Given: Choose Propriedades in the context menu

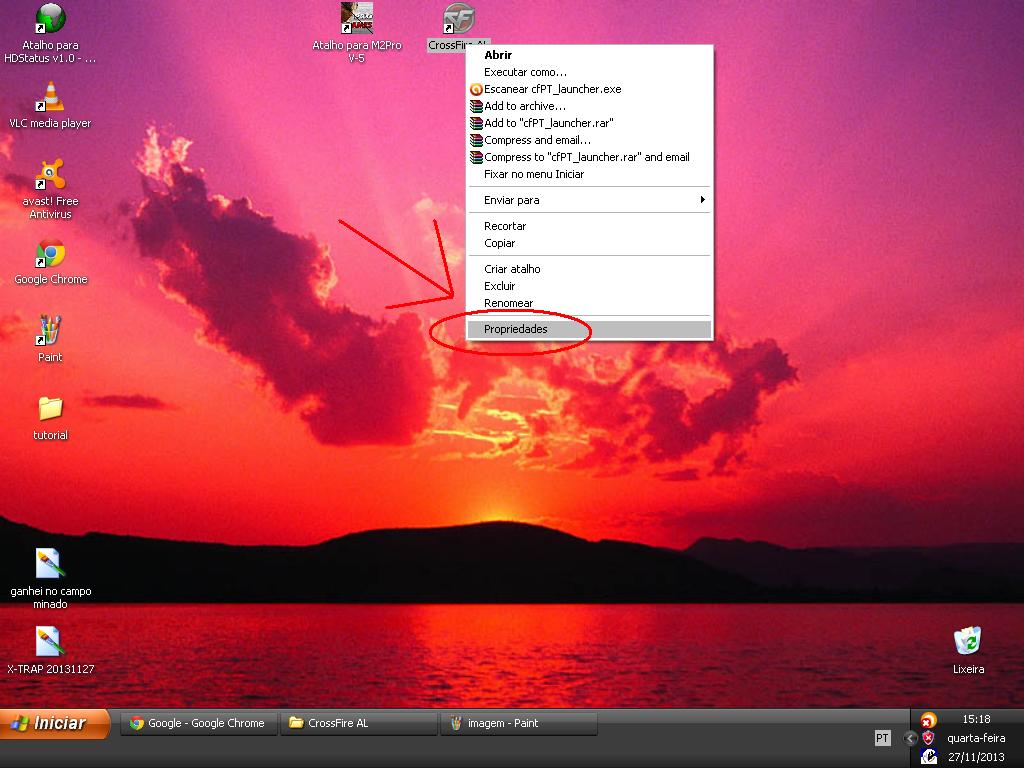Looking at the screenshot, I should pos(516,329).
